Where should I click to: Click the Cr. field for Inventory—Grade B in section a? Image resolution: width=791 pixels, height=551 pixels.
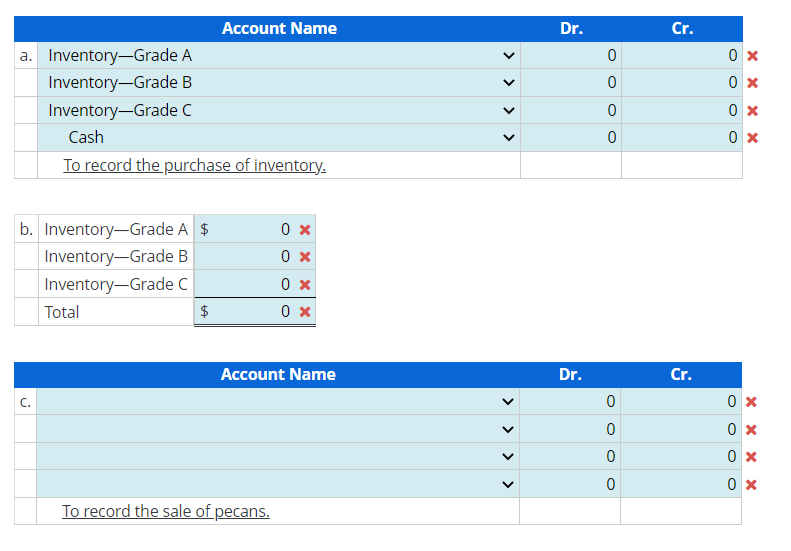pos(682,83)
